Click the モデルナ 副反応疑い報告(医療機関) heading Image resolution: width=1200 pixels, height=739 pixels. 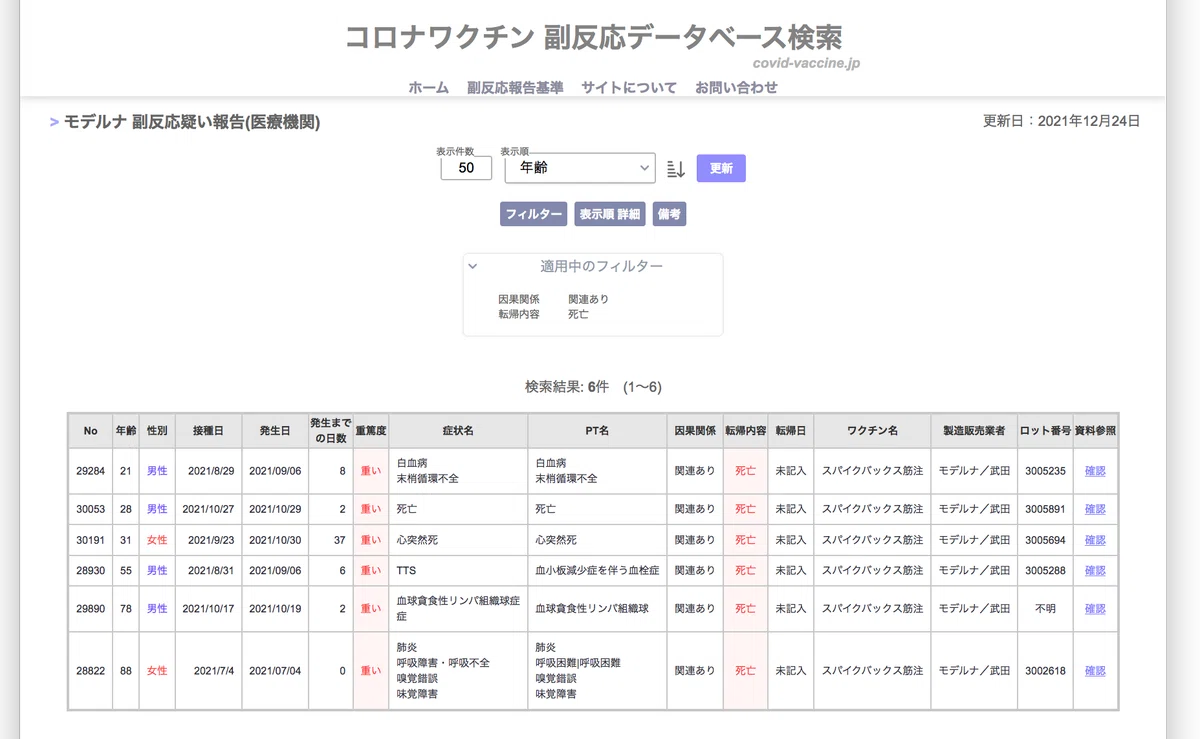tap(192, 122)
